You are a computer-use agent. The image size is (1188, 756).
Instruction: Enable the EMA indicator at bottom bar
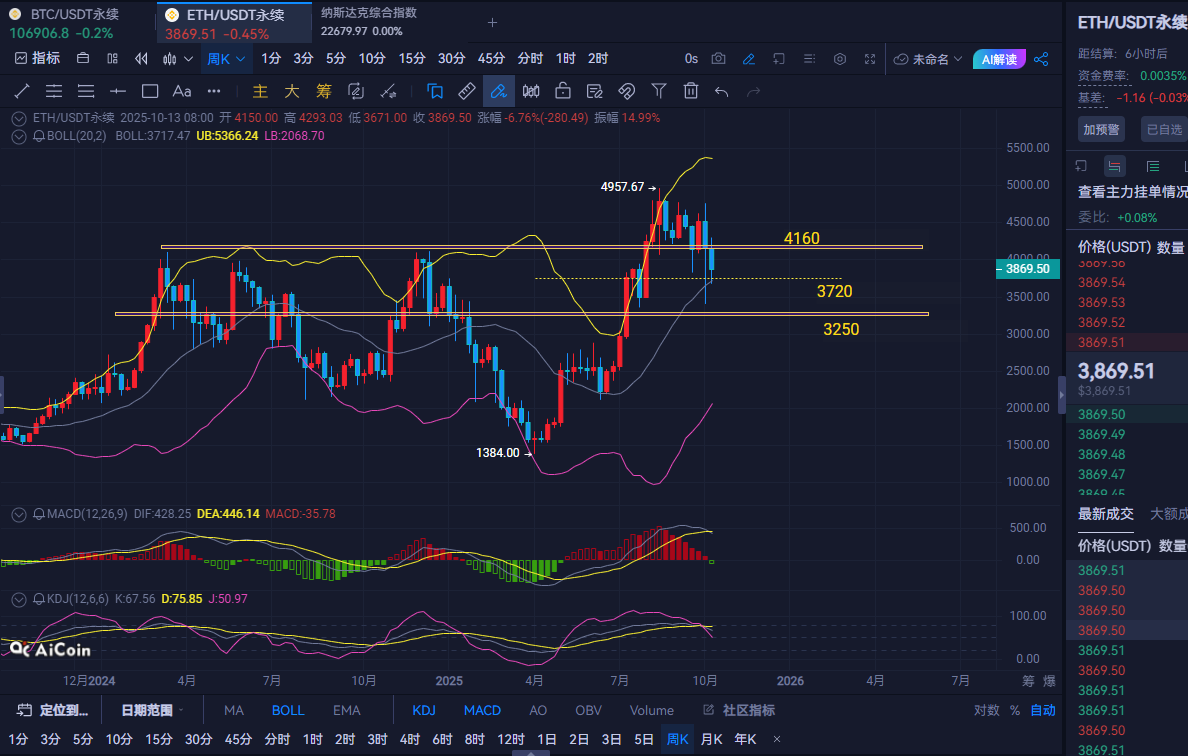click(x=346, y=710)
